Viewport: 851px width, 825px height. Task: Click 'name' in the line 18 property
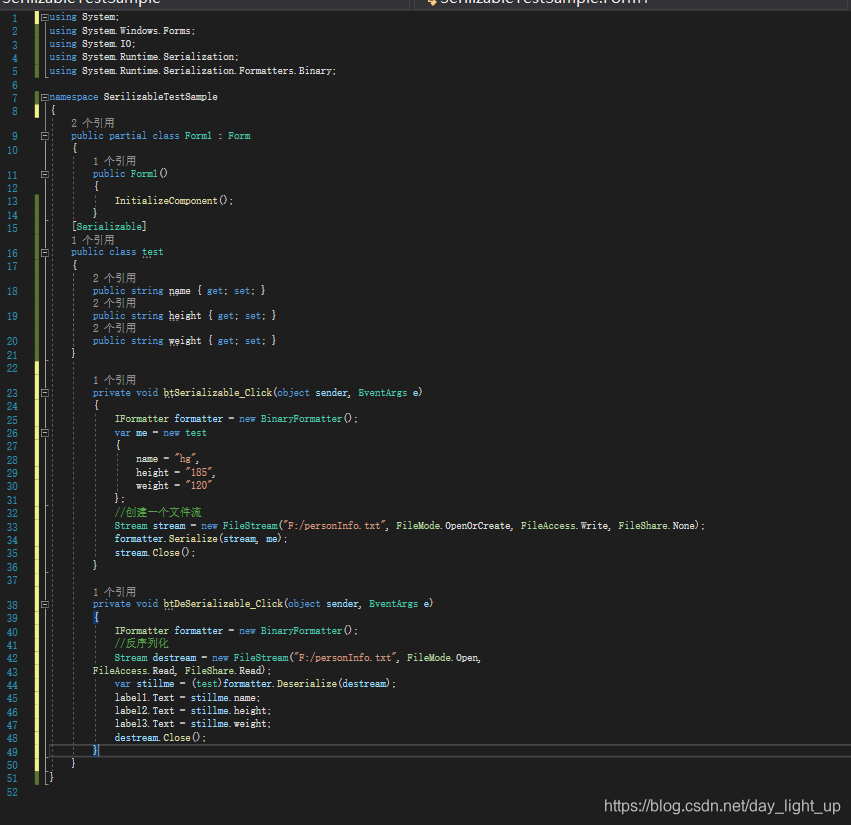coord(179,291)
